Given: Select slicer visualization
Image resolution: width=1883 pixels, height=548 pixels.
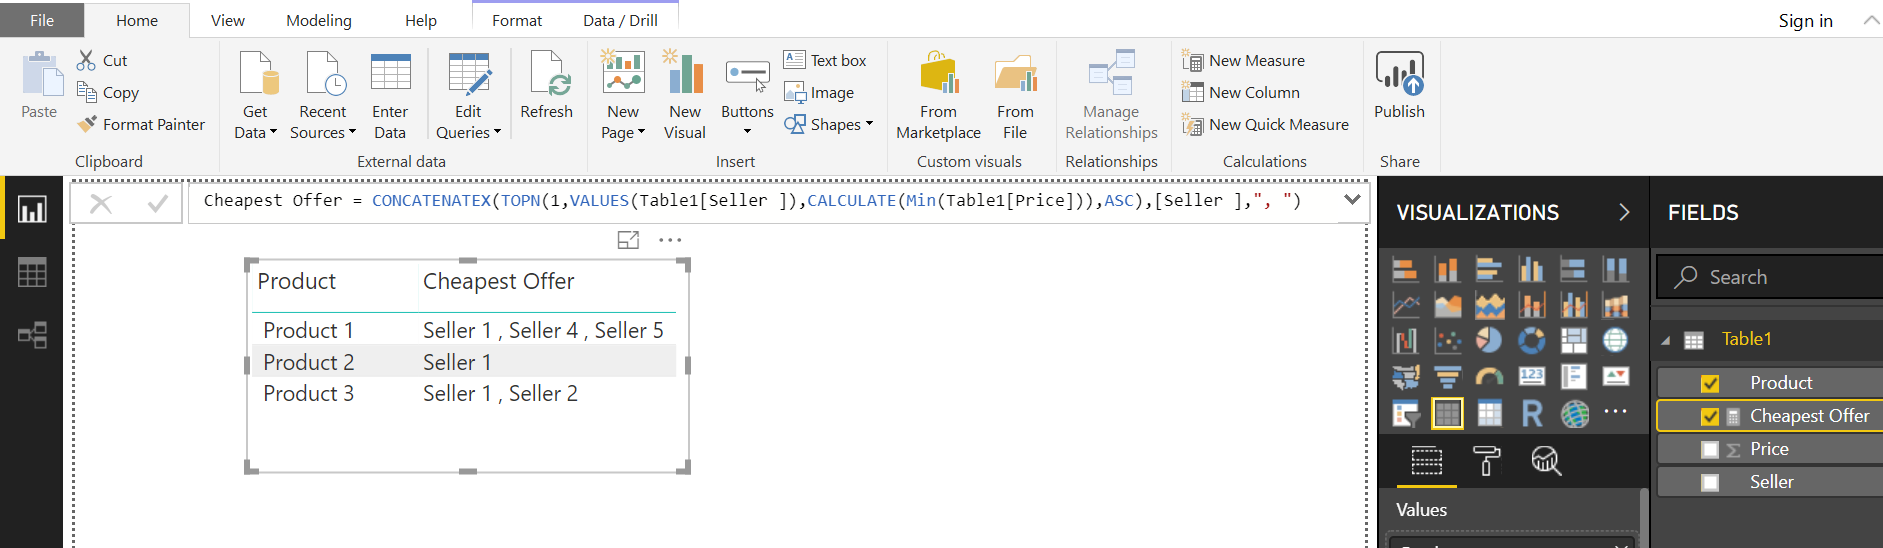Looking at the screenshot, I should point(1405,413).
